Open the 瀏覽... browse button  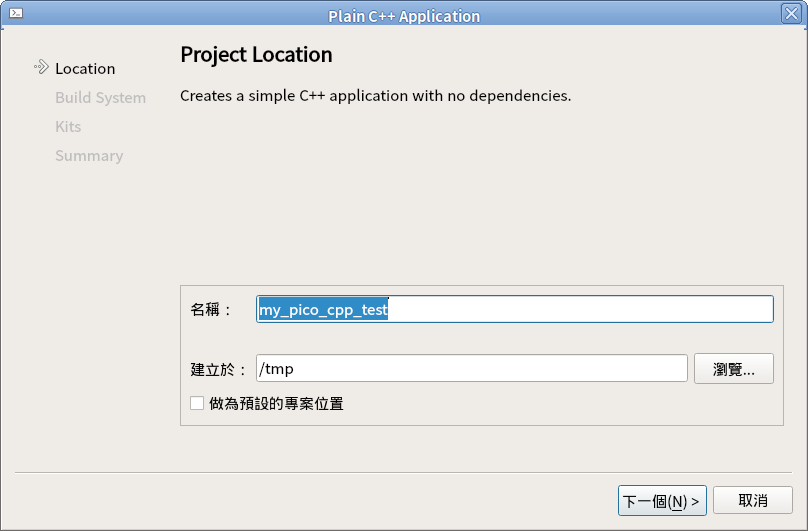[x=733, y=369]
